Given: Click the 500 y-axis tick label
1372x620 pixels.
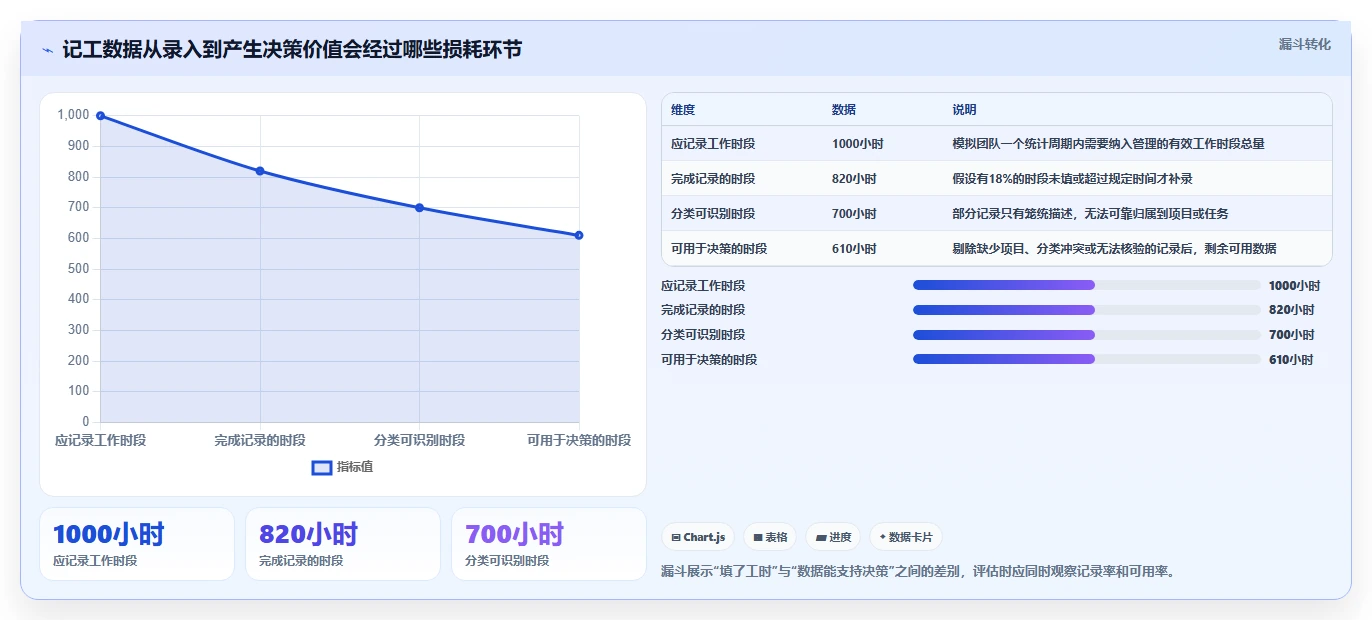Looking at the screenshot, I should click(x=78, y=269).
